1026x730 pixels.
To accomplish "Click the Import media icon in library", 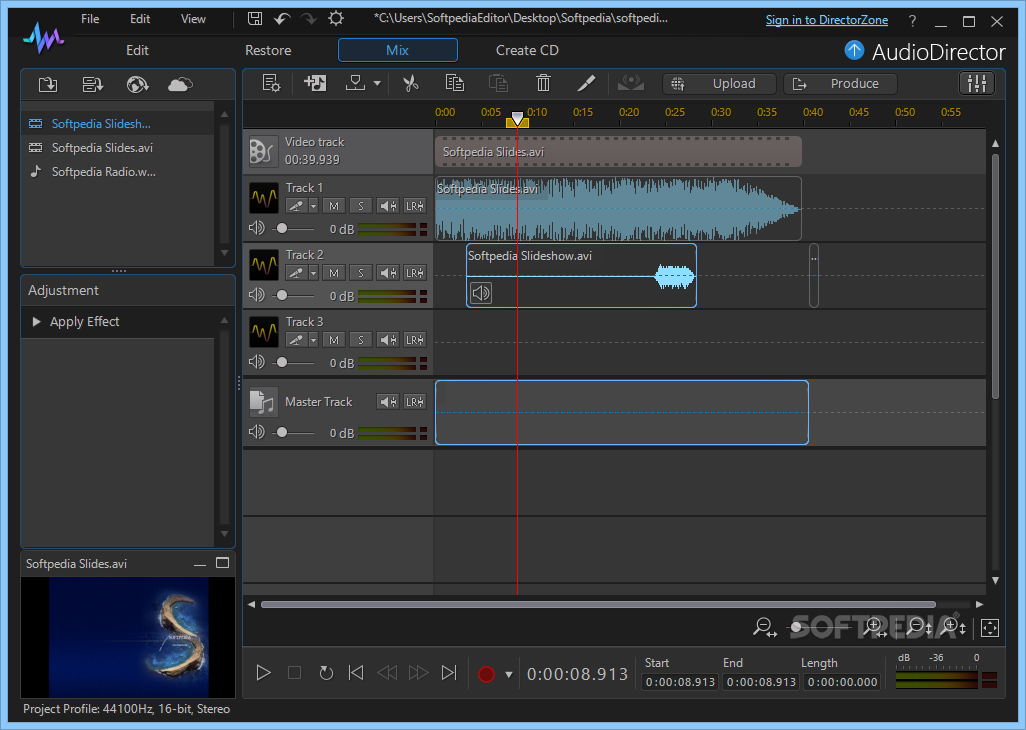I will point(48,84).
